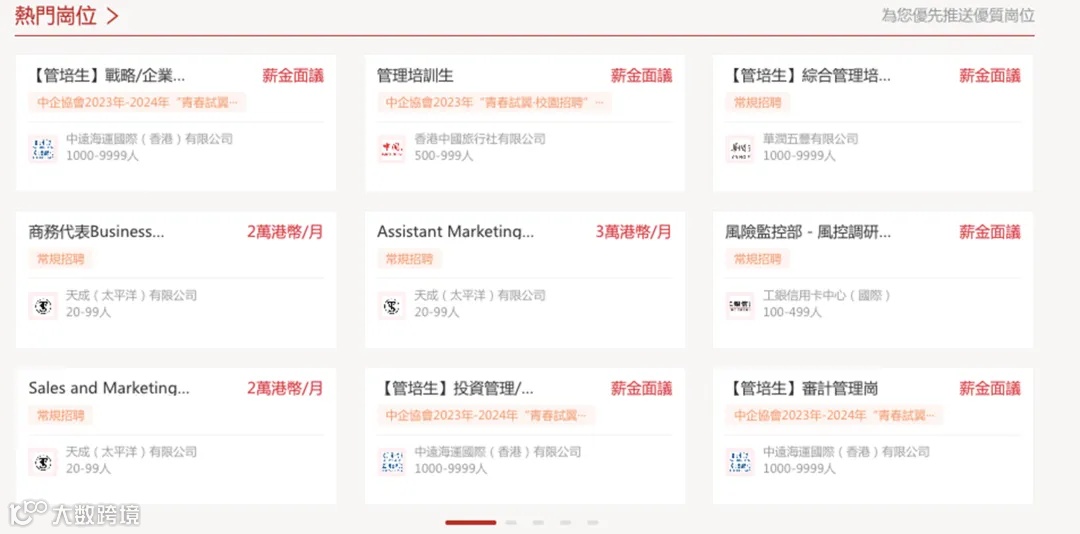Image resolution: width=1080 pixels, height=534 pixels.
Task: Click 中企協會 tag under 【管培生】投資管理
Action: 486,415
